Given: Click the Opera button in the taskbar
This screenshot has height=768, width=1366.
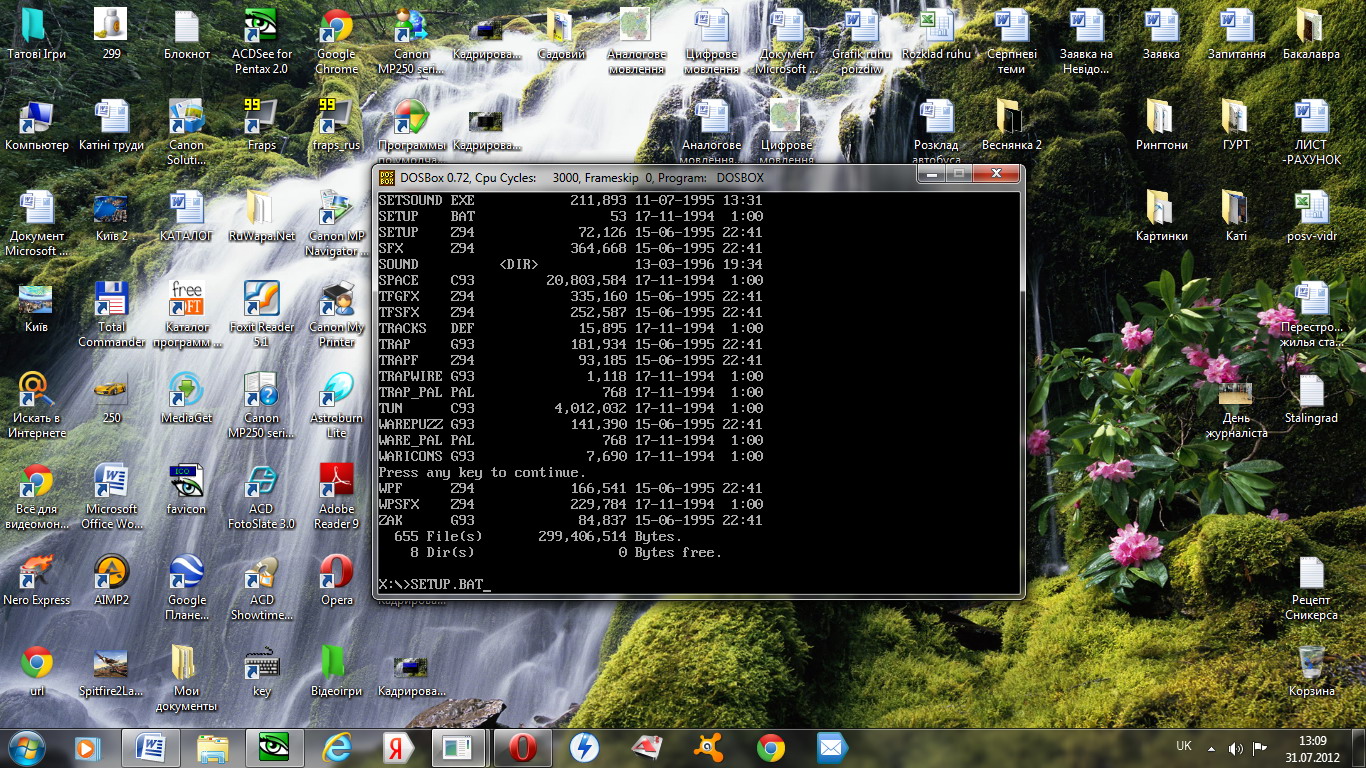Looking at the screenshot, I should click(x=522, y=747).
